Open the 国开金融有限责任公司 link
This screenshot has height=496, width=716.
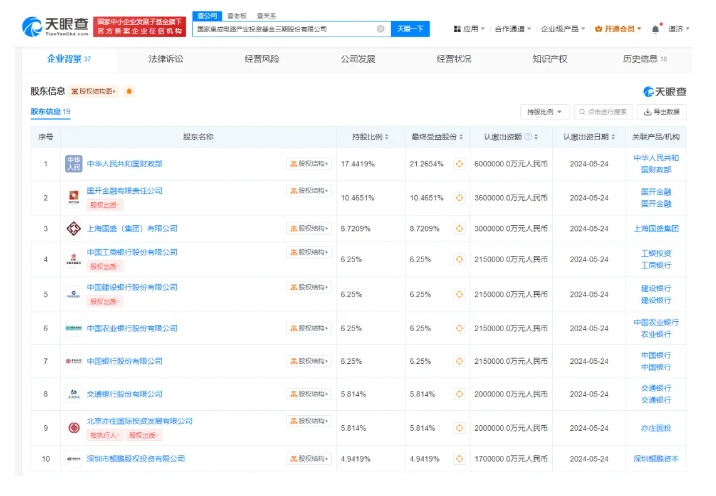coord(125,190)
